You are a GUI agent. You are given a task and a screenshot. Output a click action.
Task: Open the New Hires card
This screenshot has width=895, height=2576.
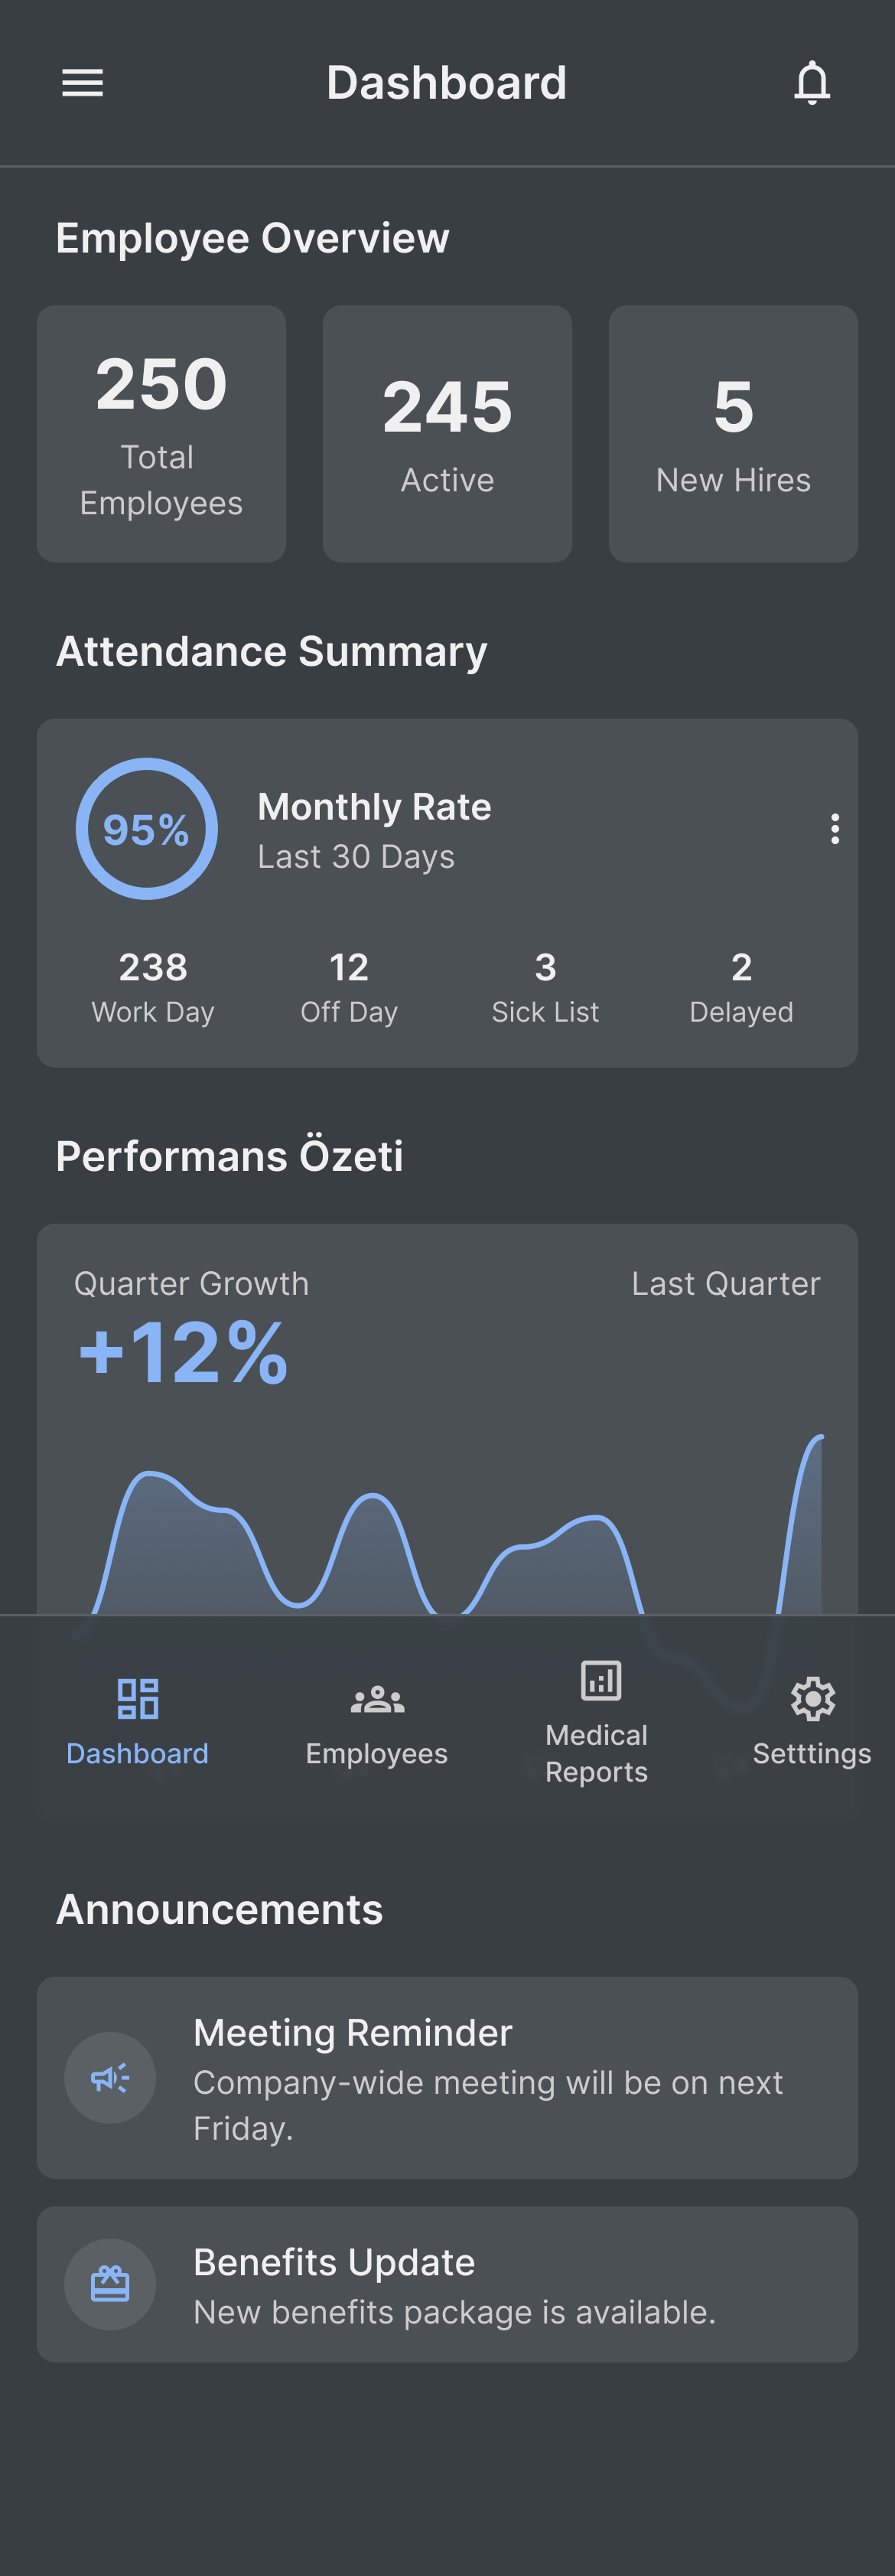[733, 434]
